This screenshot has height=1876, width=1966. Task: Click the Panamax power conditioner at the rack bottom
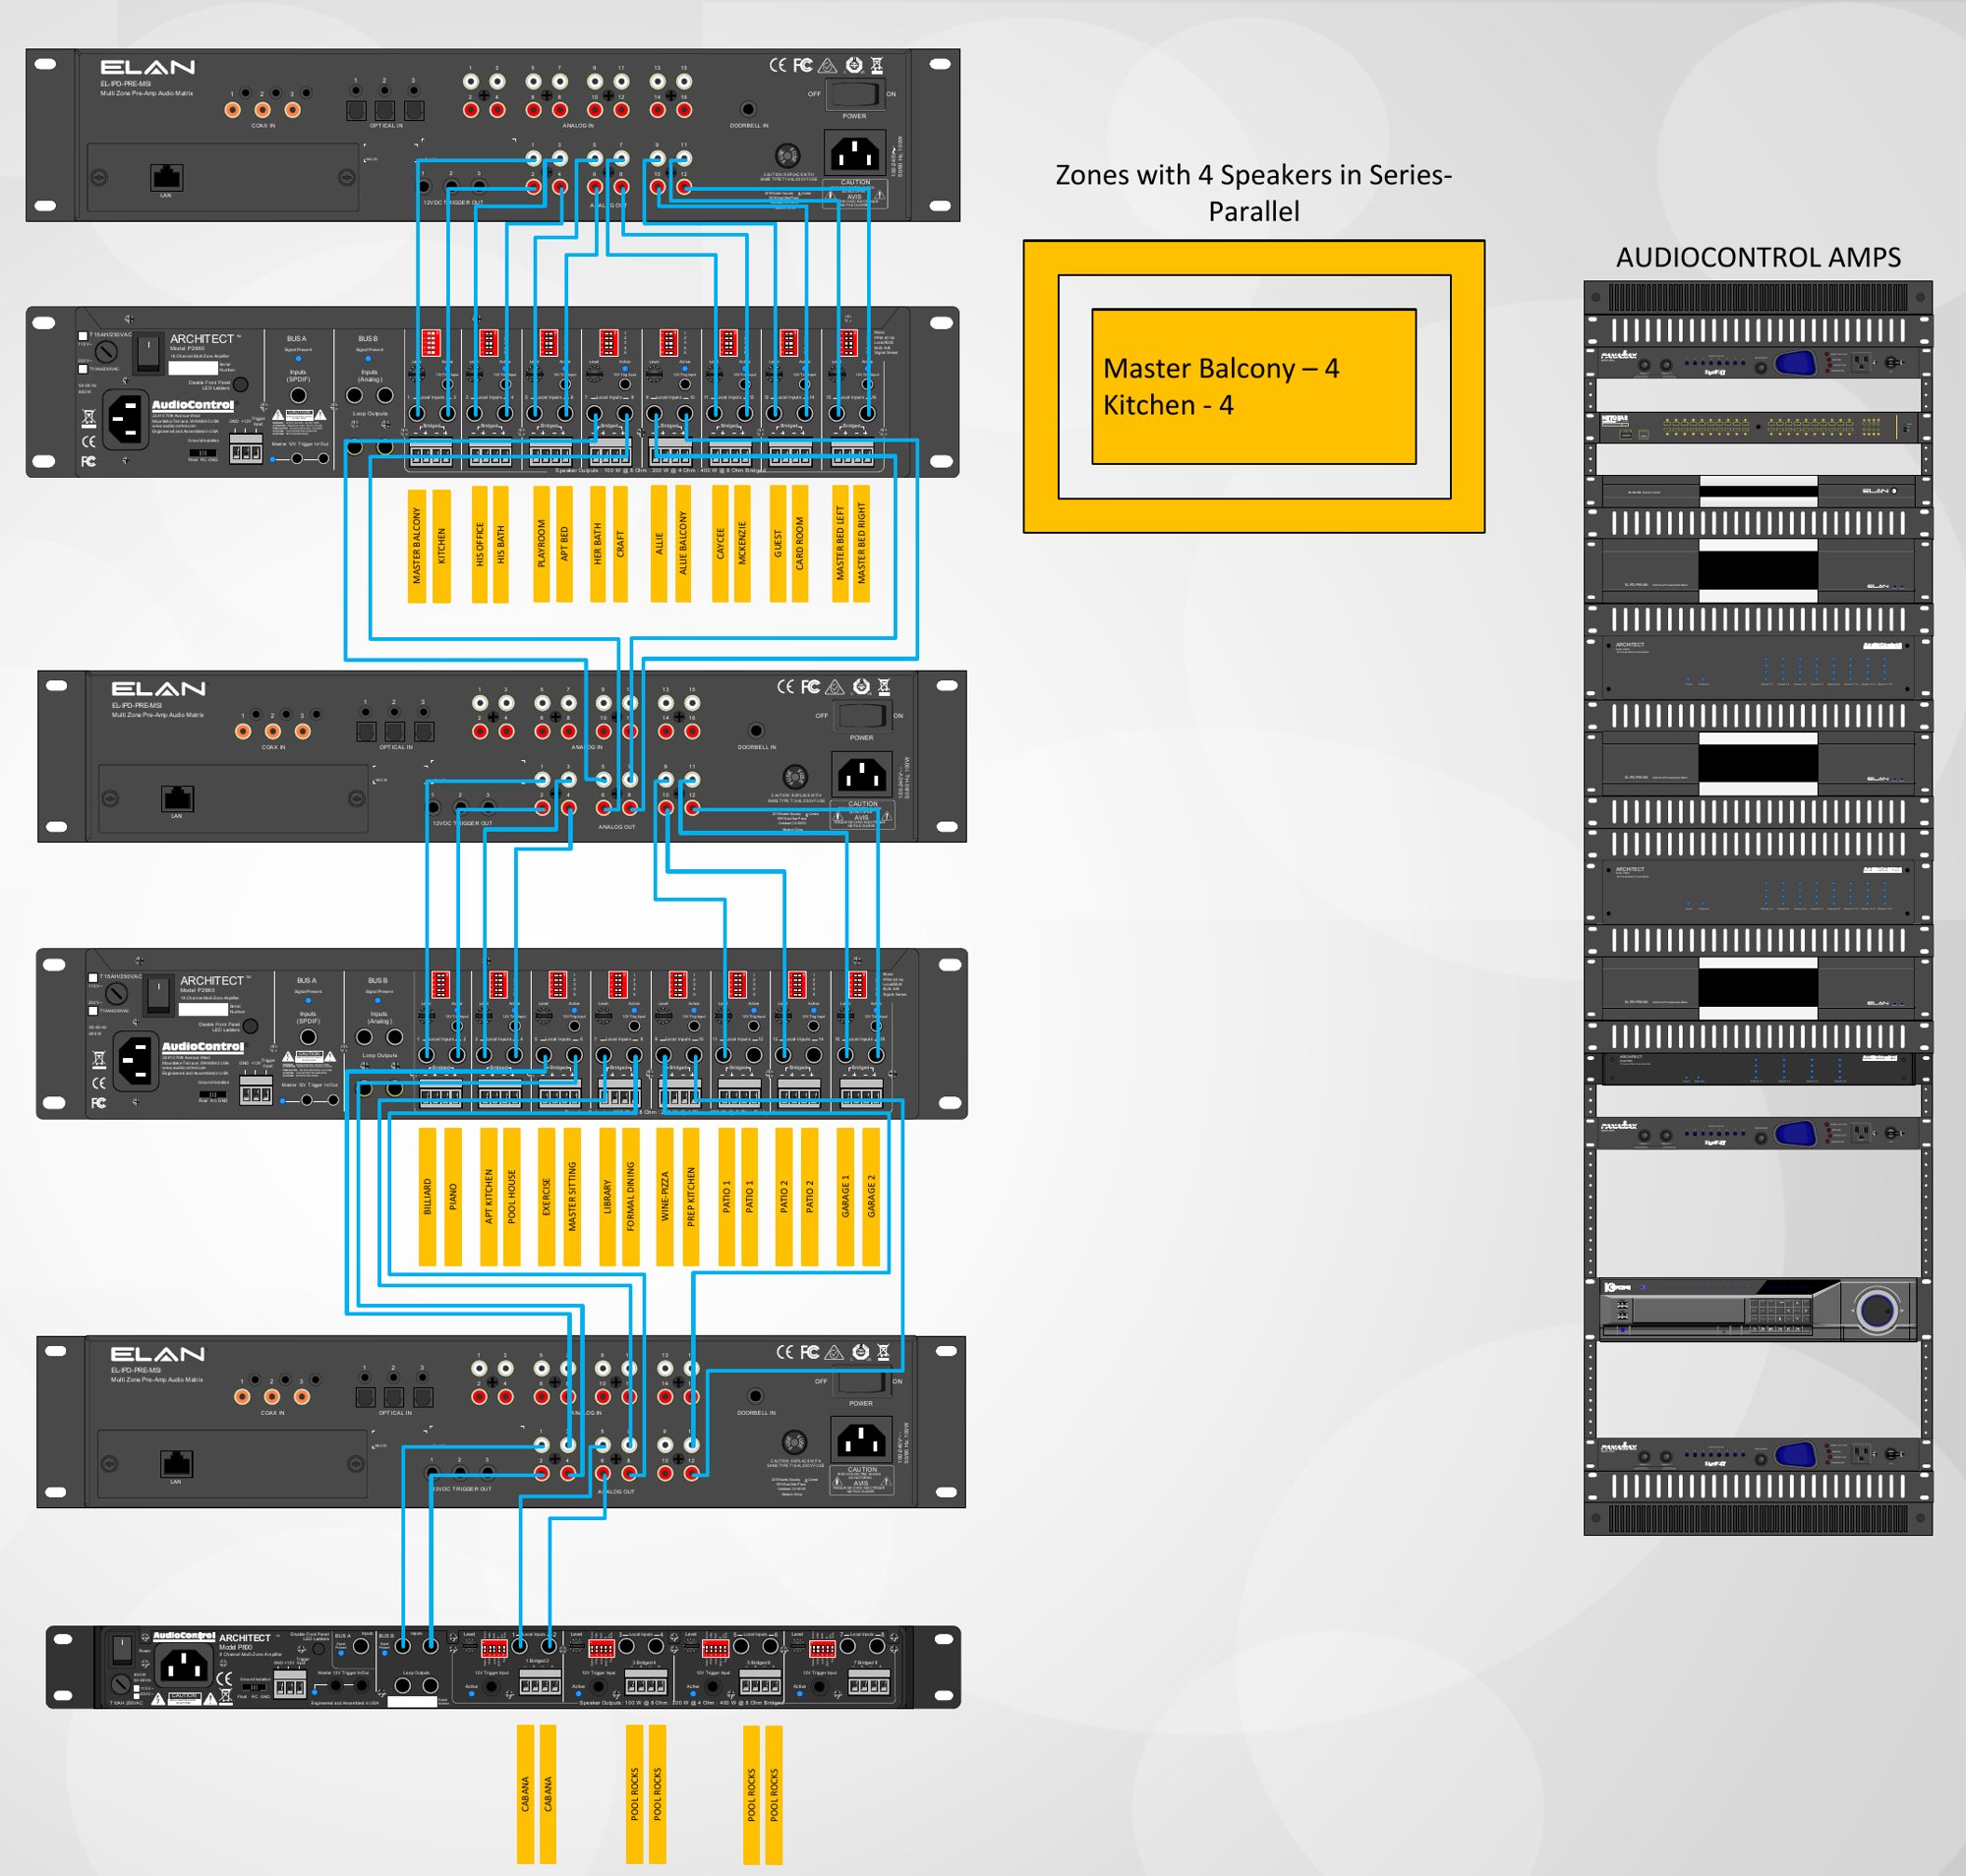click(x=1758, y=1454)
